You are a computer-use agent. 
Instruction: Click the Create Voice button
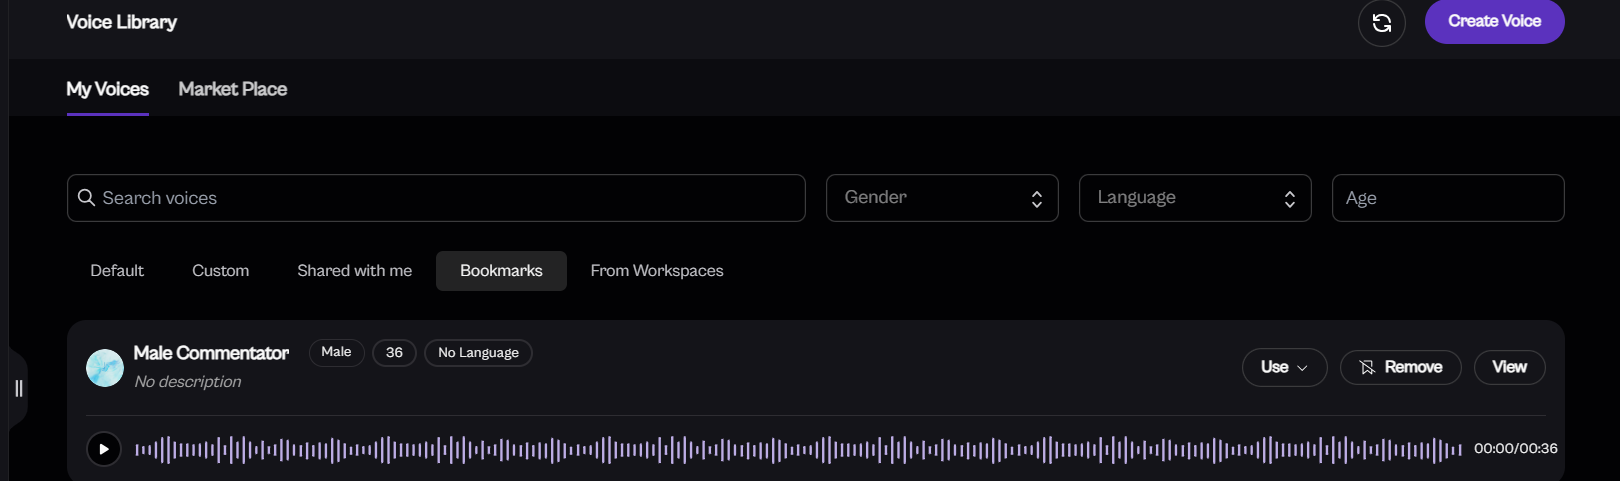[x=1494, y=21]
